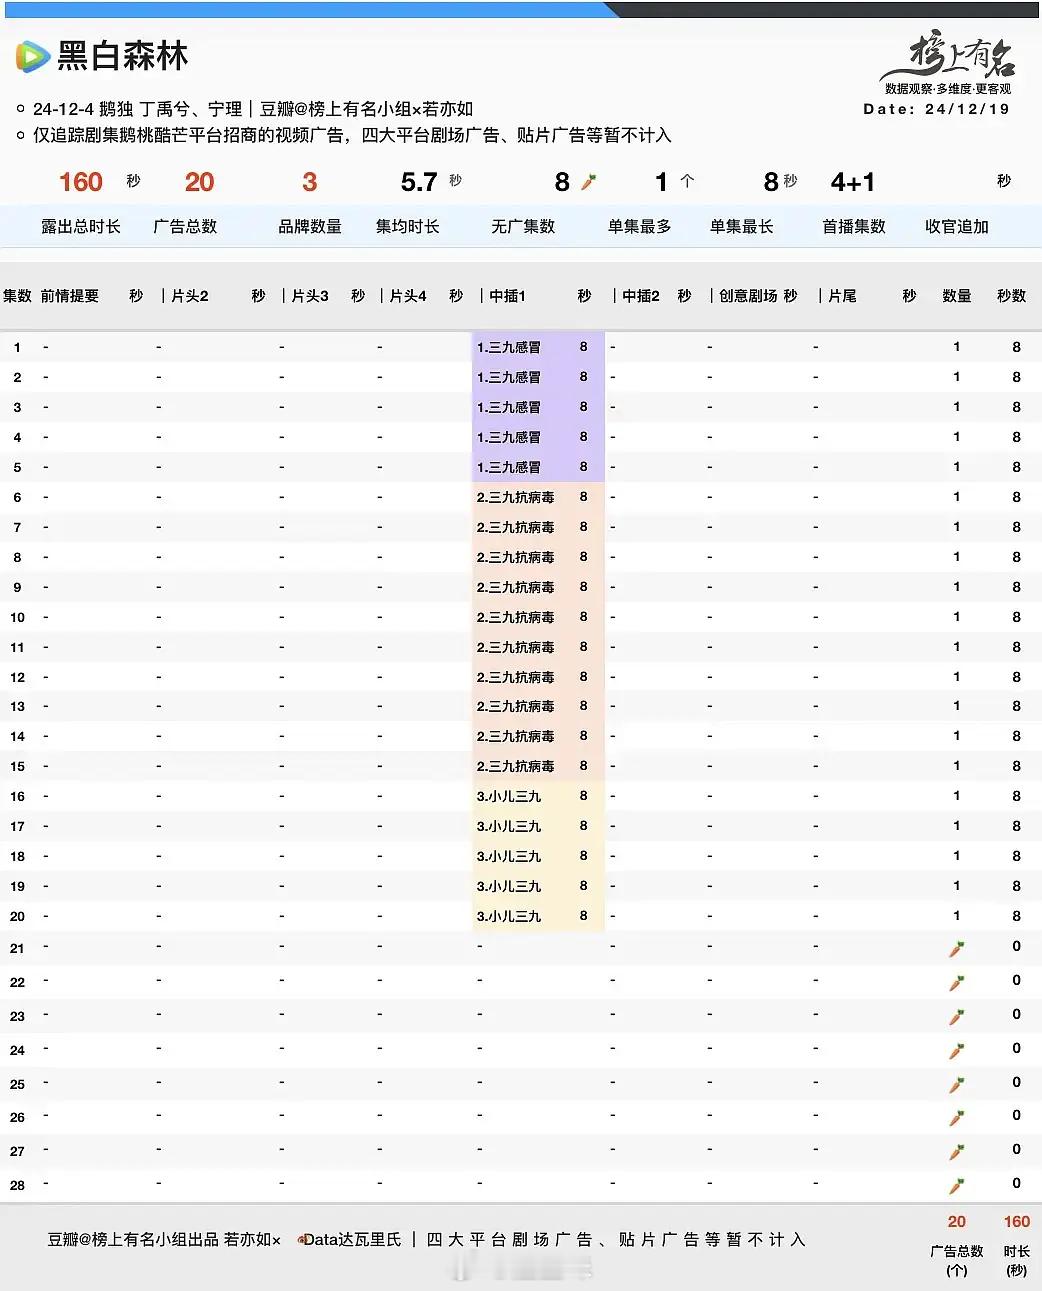Click 1.三九感冒 in episode 1 row
This screenshot has width=1042, height=1291.
[509, 348]
